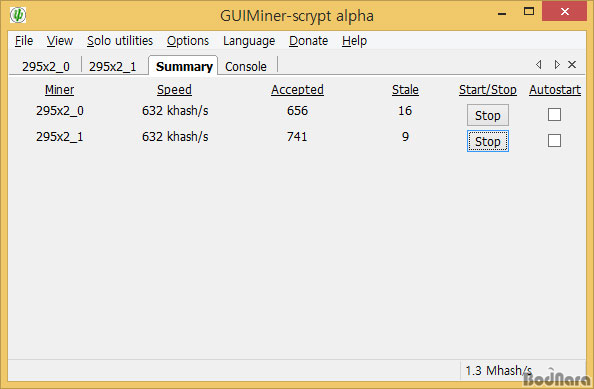The height and width of the screenshot is (389, 594).
Task: Stop the 295x2_0 miner
Action: coord(488,115)
